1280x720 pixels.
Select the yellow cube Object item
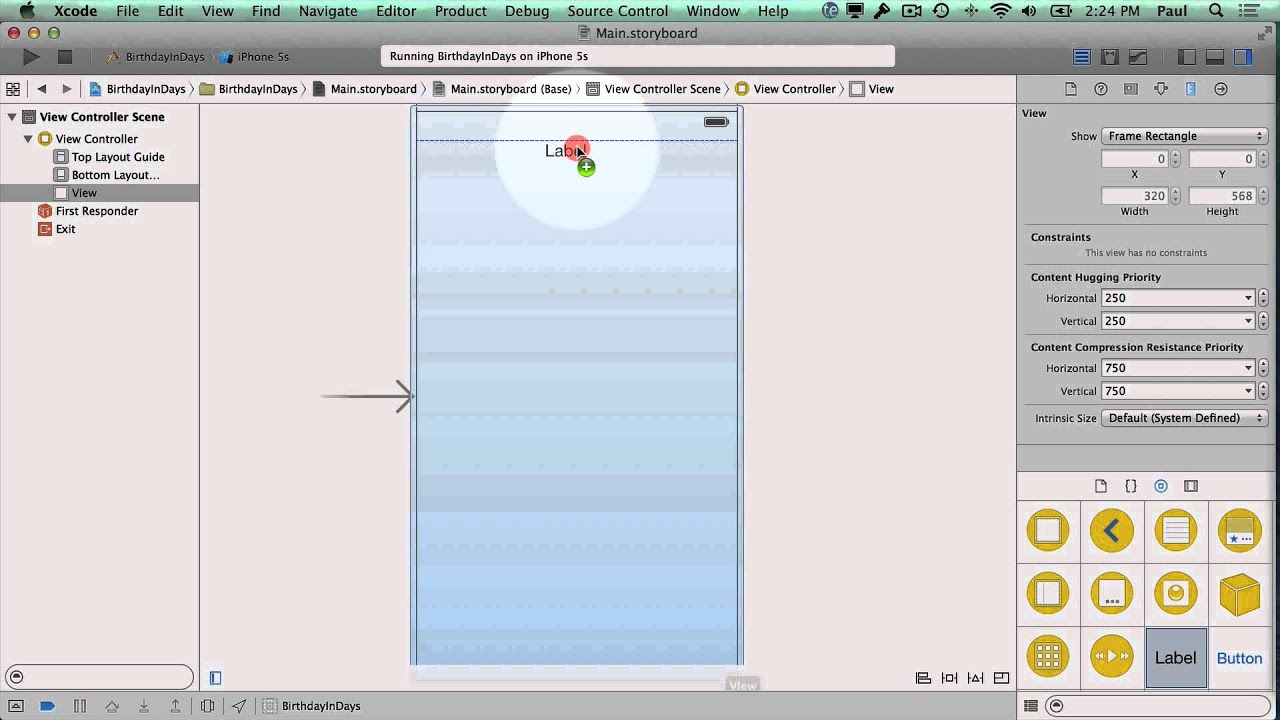pyautogui.click(x=1240, y=594)
